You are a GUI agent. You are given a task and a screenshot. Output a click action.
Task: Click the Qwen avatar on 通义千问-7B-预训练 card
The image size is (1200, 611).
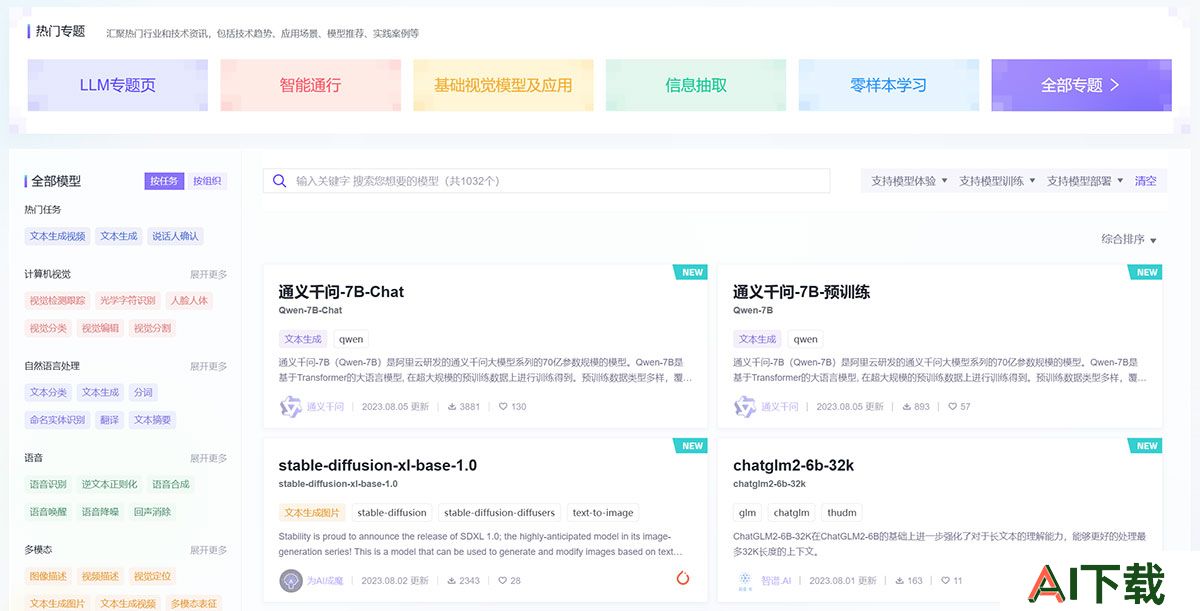coord(745,407)
